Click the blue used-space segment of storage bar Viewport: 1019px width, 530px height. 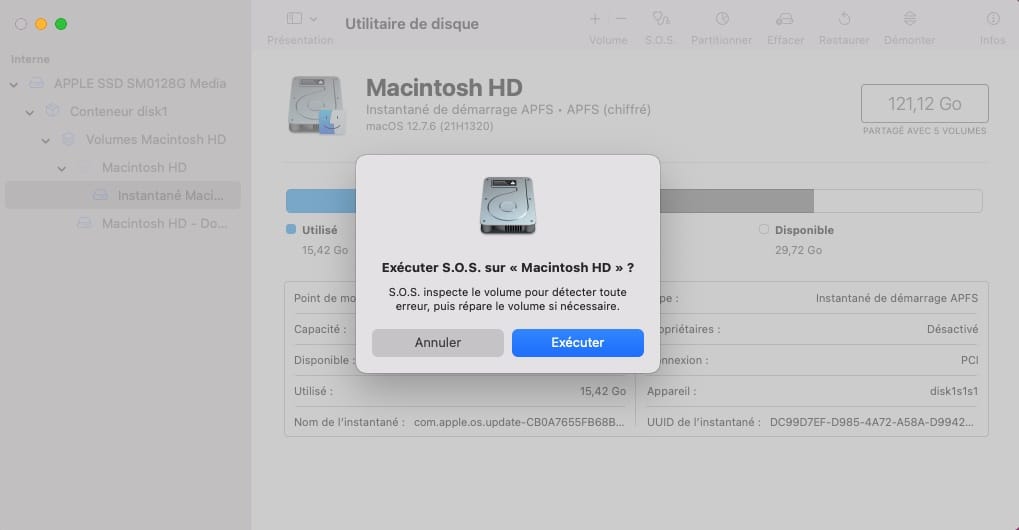(x=320, y=201)
